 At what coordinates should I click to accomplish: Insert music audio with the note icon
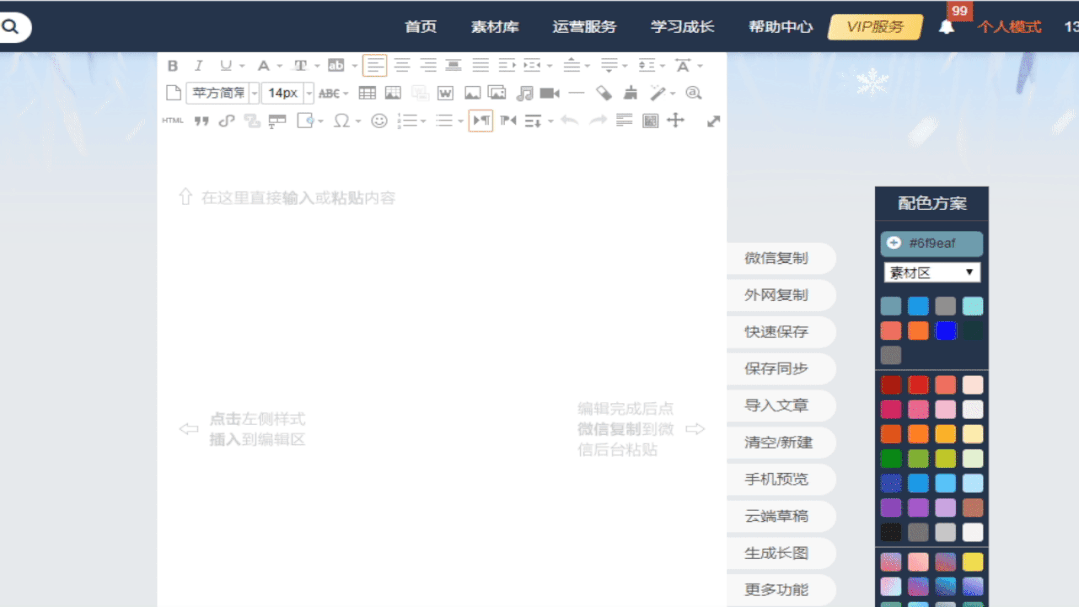click(x=524, y=93)
